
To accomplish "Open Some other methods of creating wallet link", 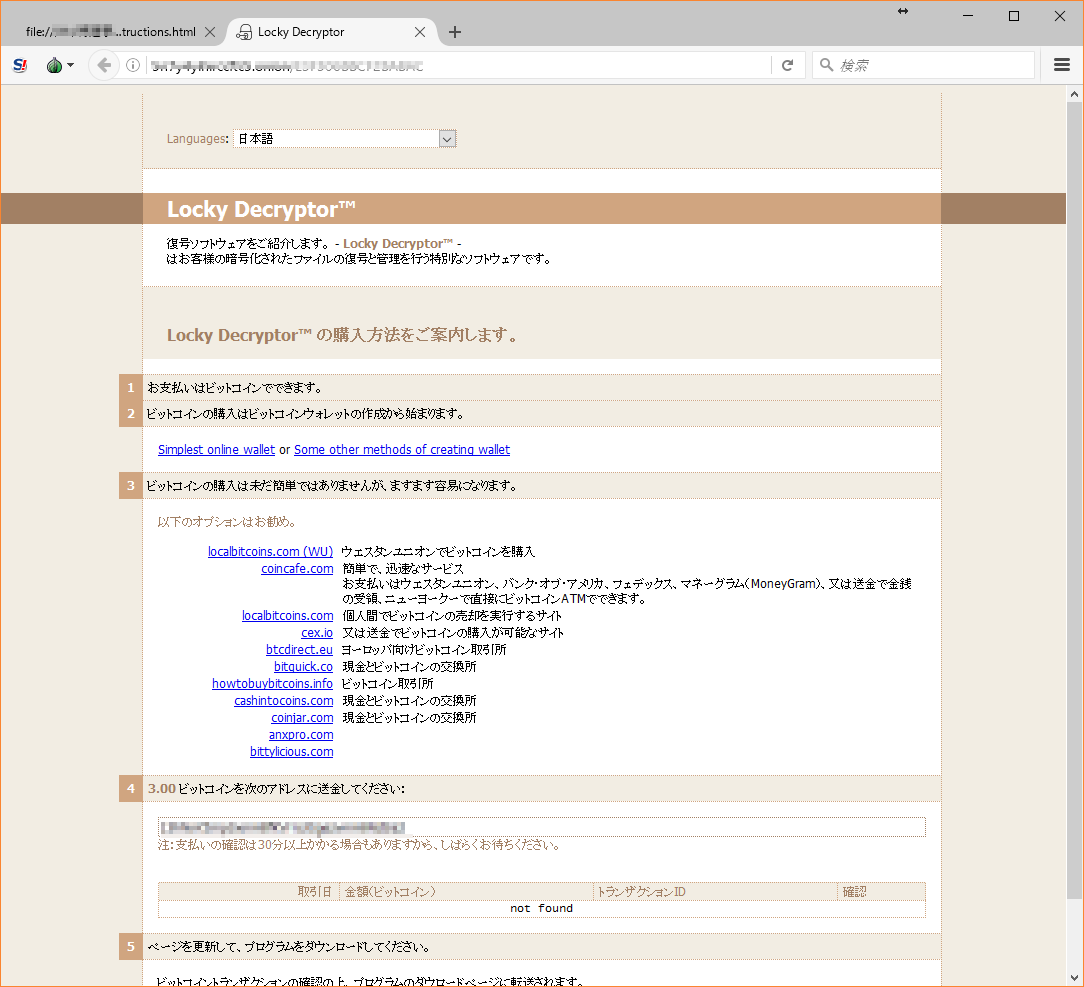I will click(402, 449).
